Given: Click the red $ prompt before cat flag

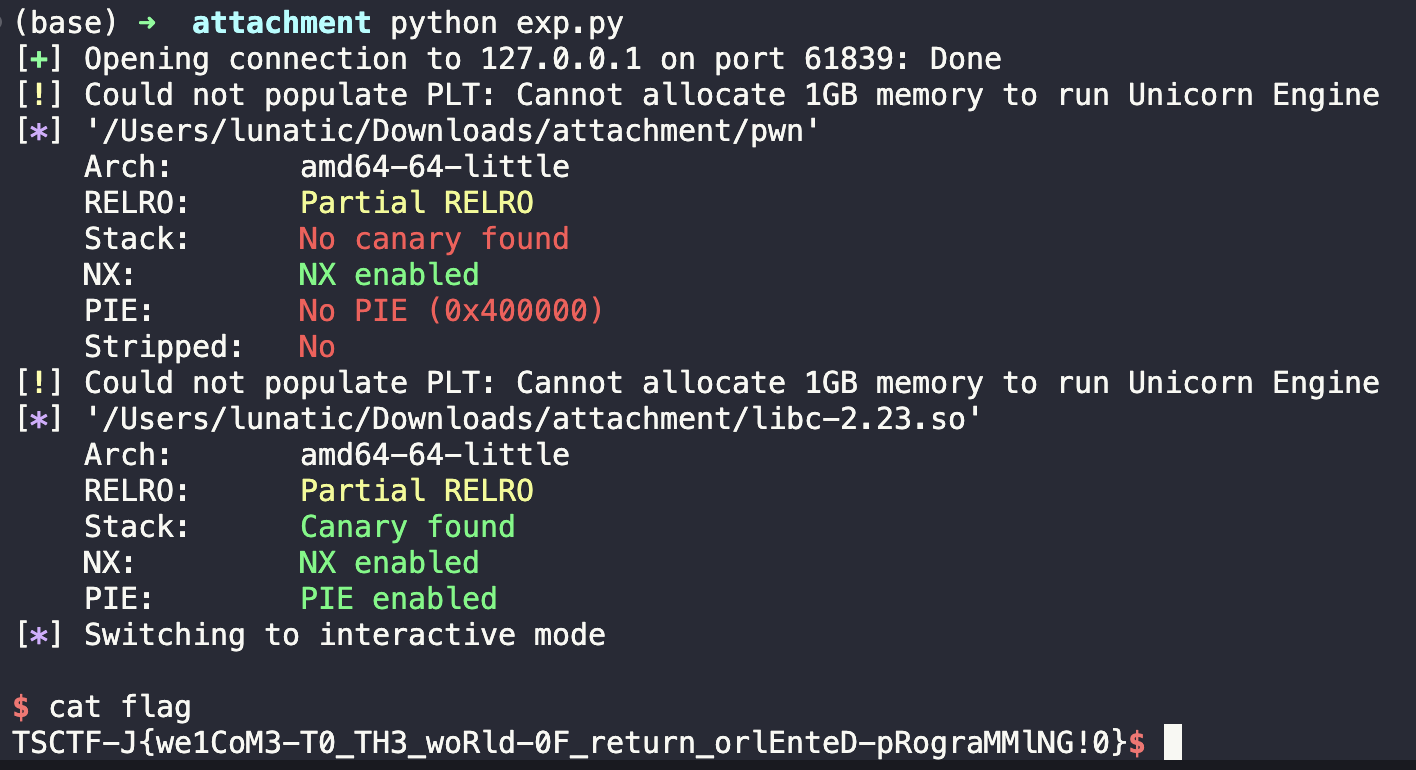Looking at the screenshot, I should click(21, 707).
